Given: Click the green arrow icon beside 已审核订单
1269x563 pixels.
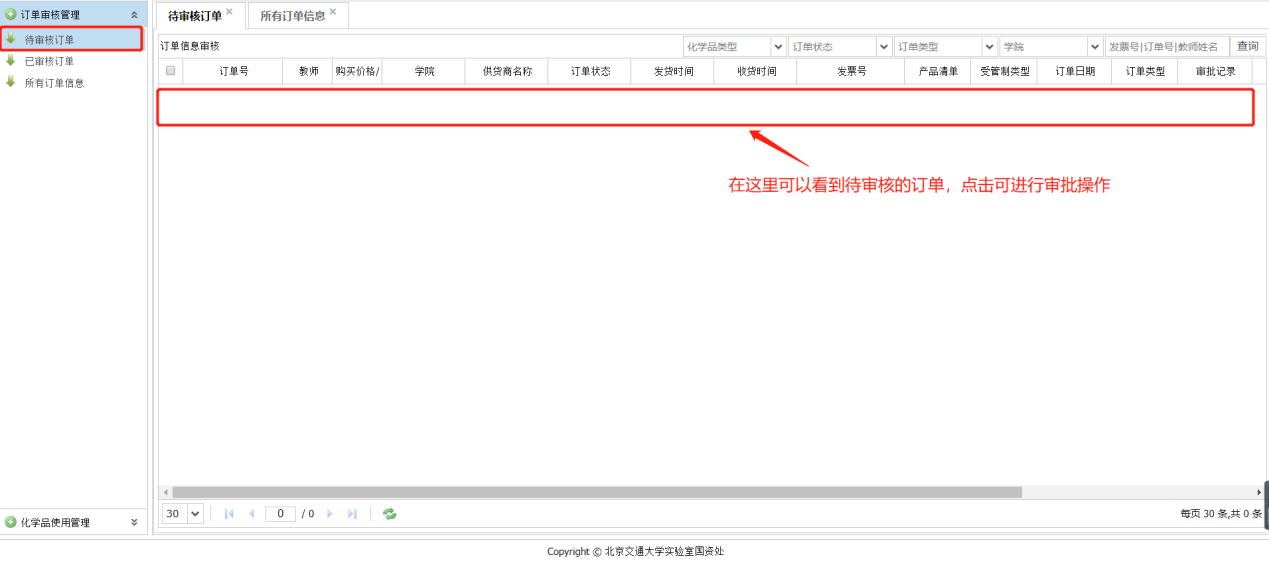Looking at the screenshot, I should [11, 61].
